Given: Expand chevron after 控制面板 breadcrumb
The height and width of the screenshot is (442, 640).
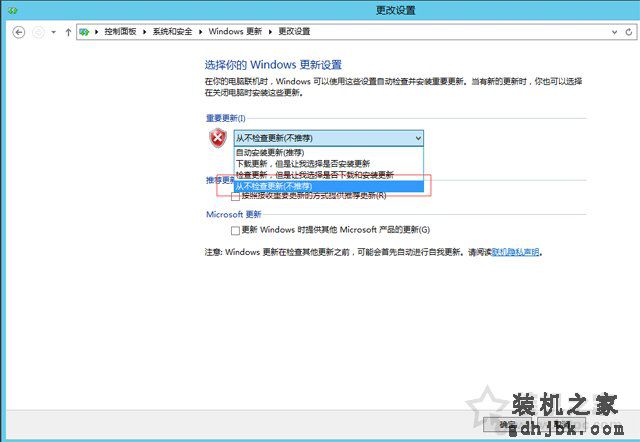Looking at the screenshot, I should [x=144, y=32].
